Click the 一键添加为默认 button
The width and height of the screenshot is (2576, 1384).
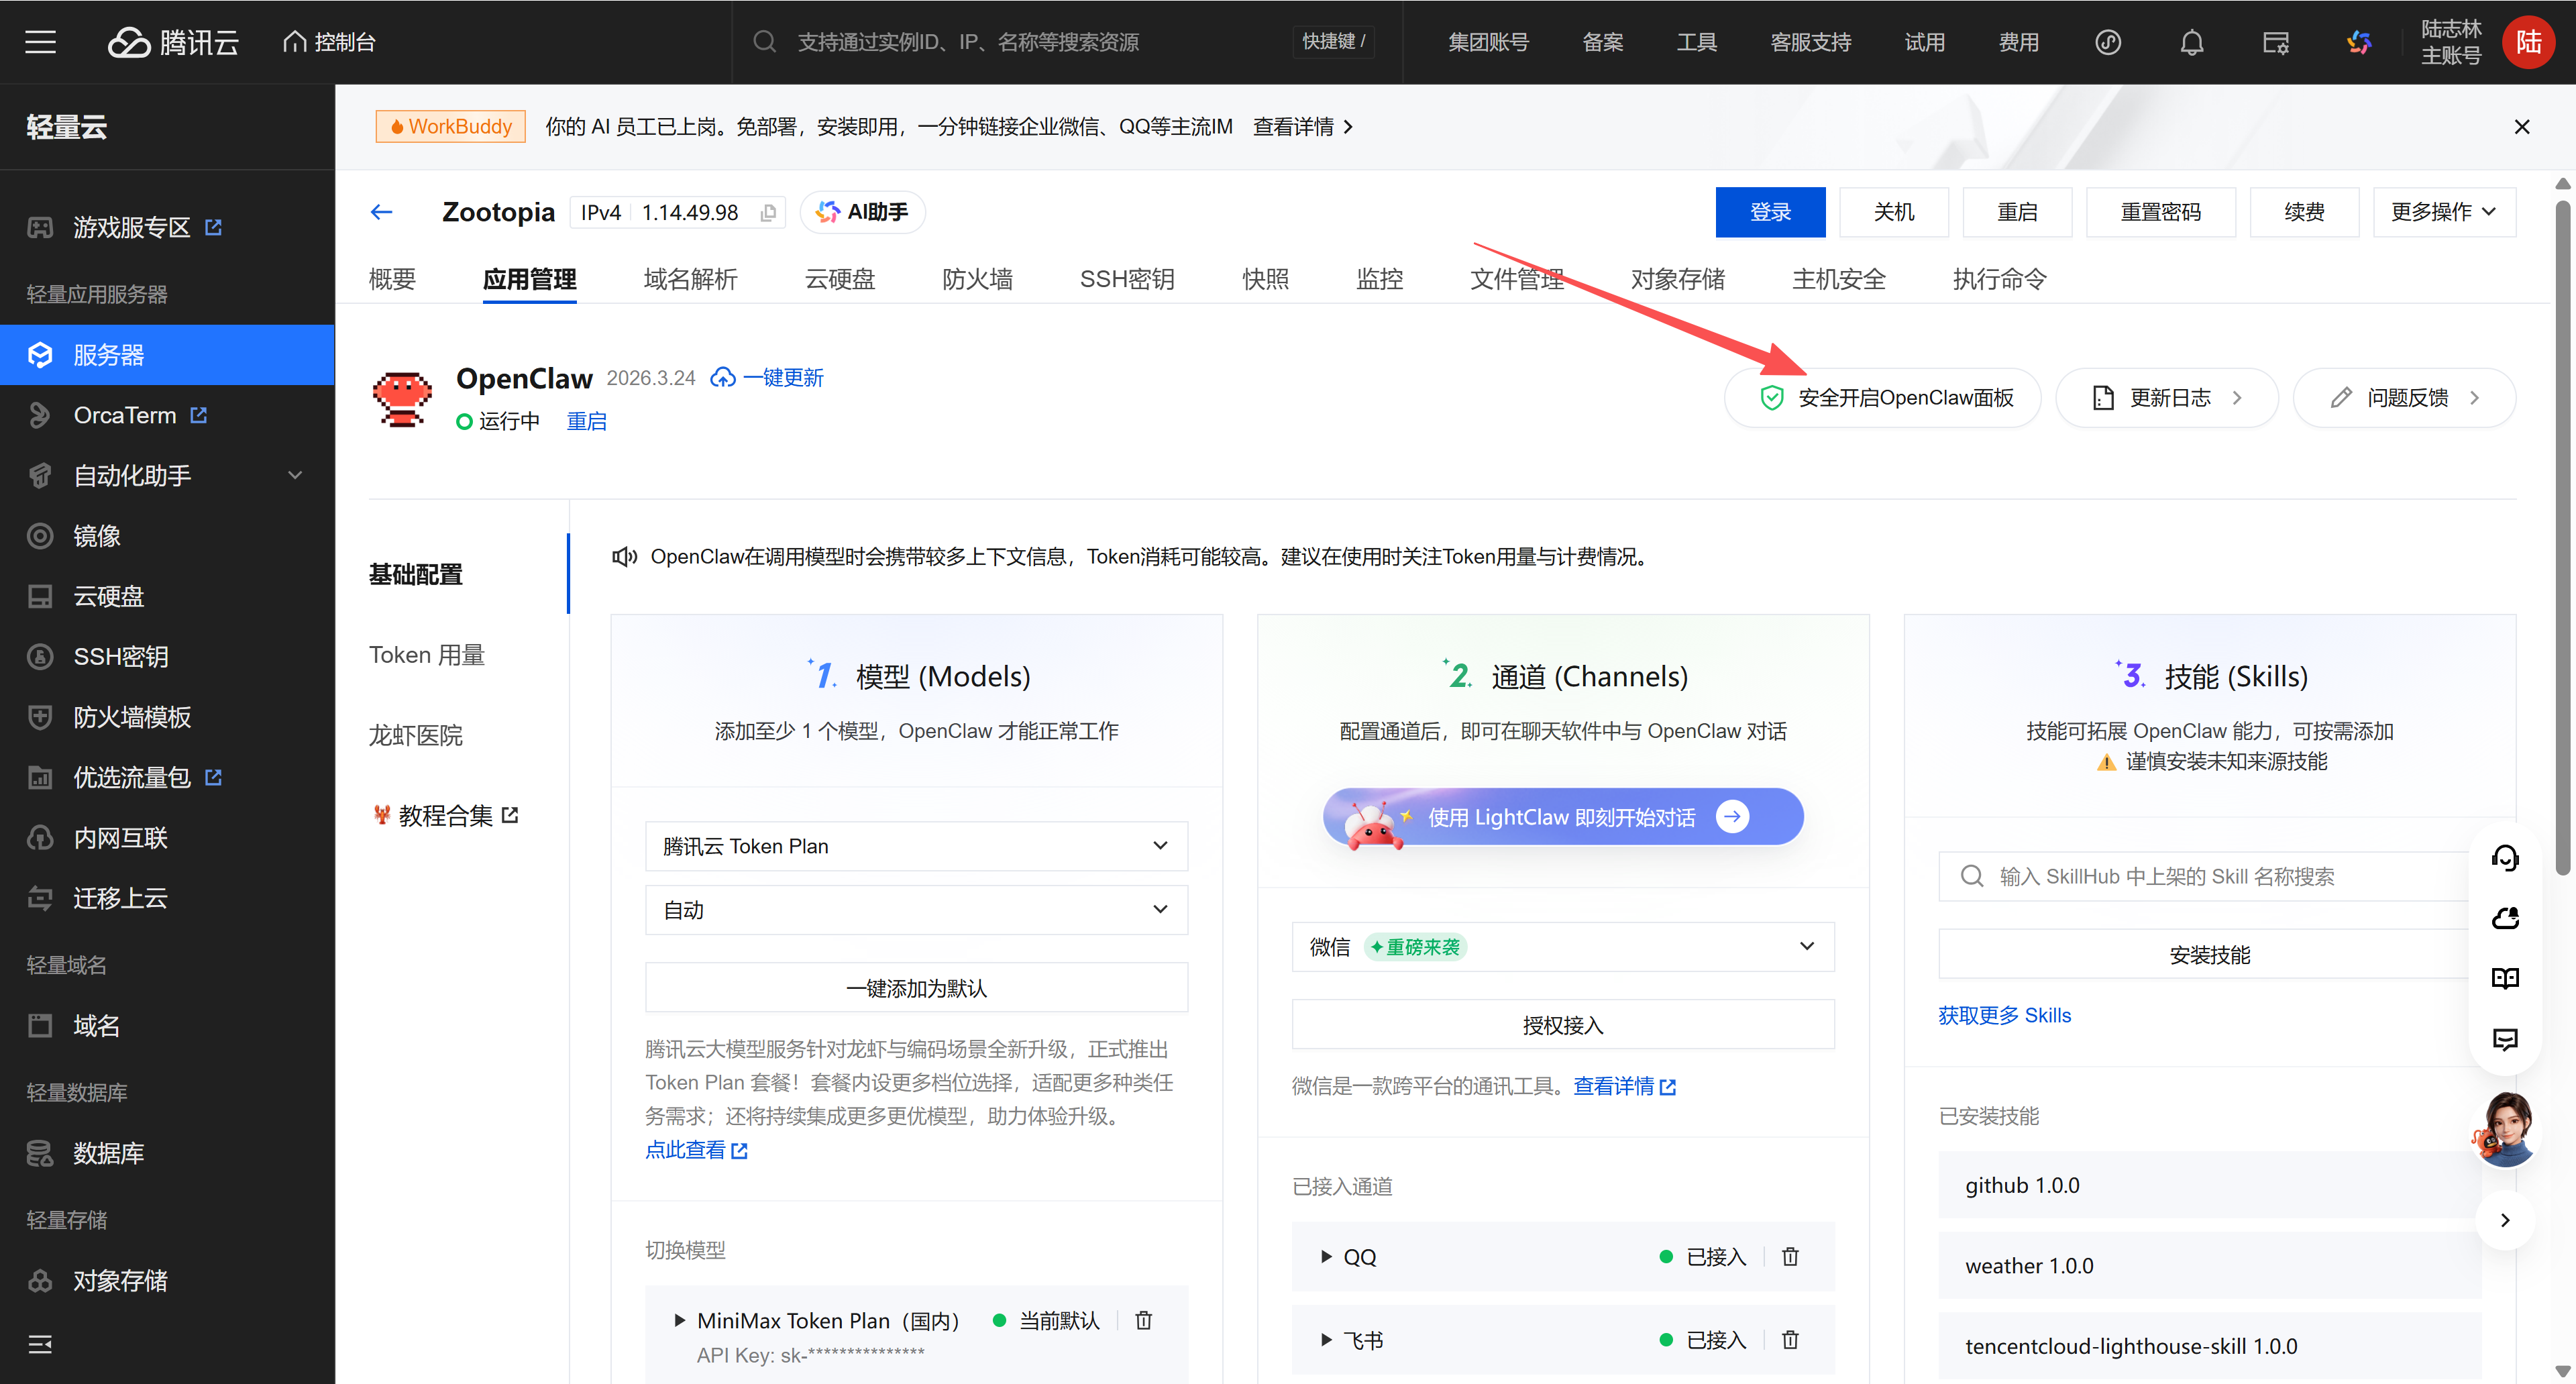(916, 988)
